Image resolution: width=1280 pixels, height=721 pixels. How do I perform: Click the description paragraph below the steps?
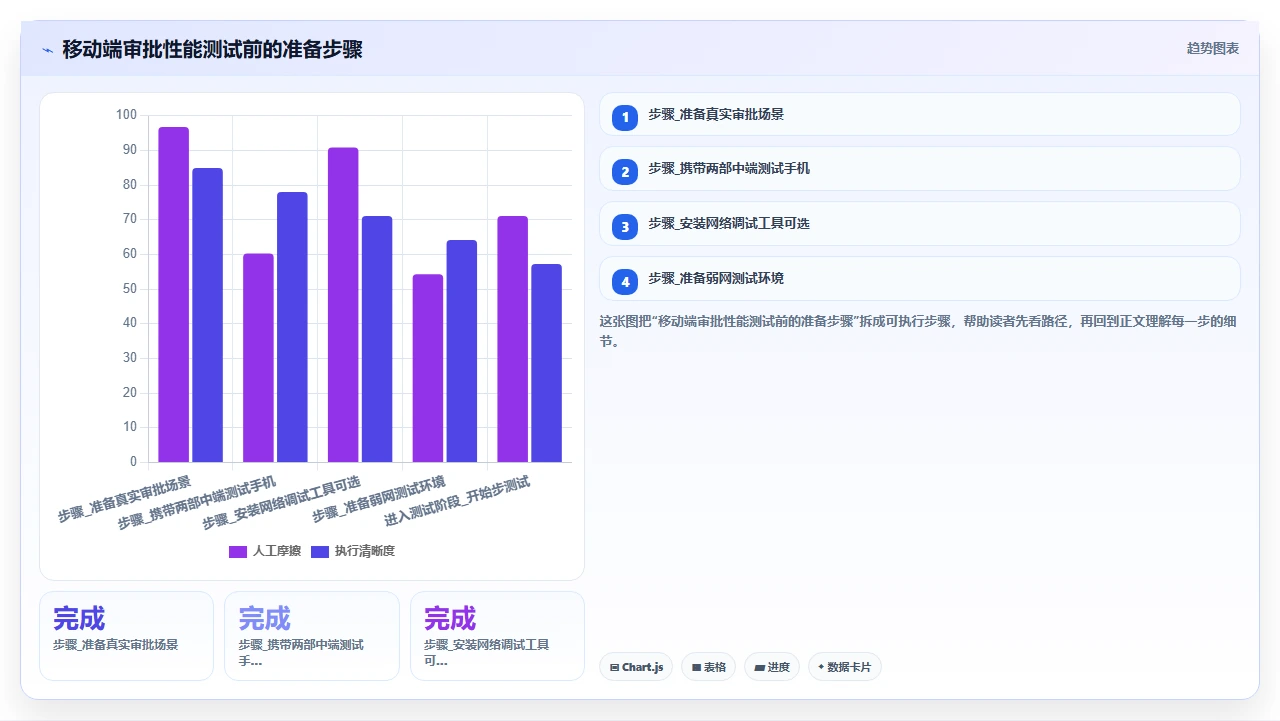point(919,331)
